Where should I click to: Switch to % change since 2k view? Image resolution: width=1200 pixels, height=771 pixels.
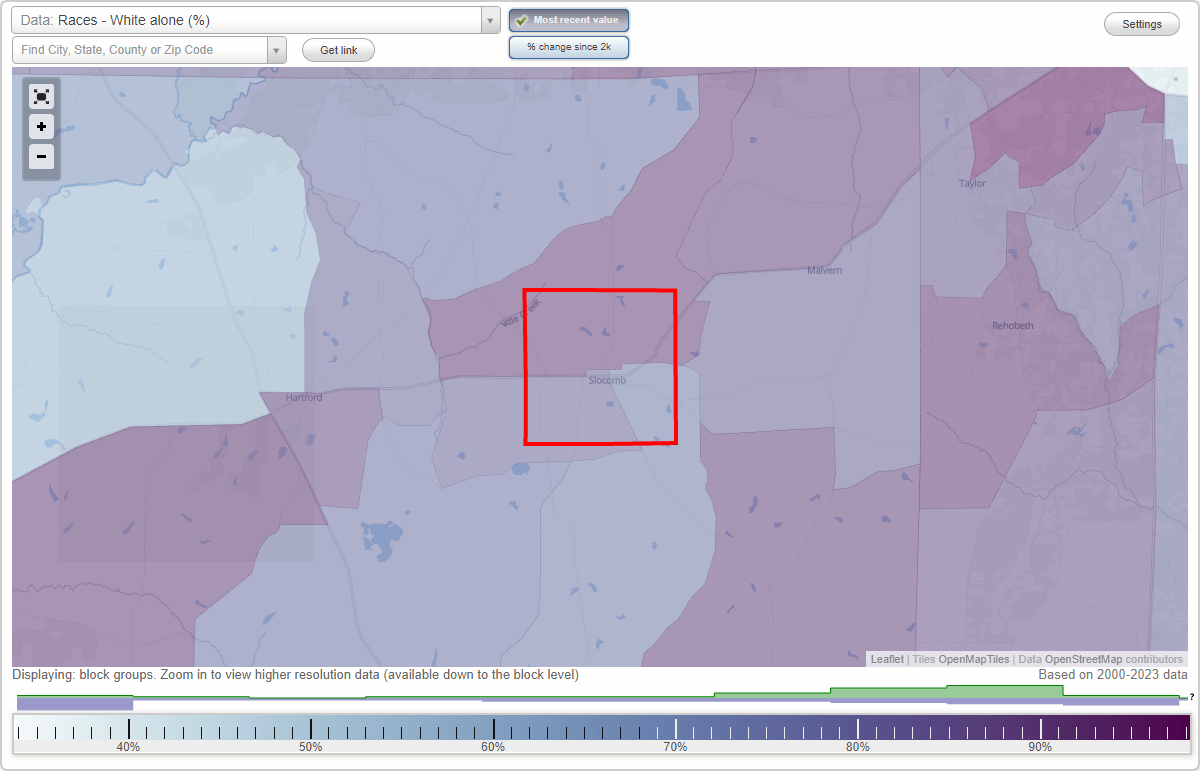(568, 46)
